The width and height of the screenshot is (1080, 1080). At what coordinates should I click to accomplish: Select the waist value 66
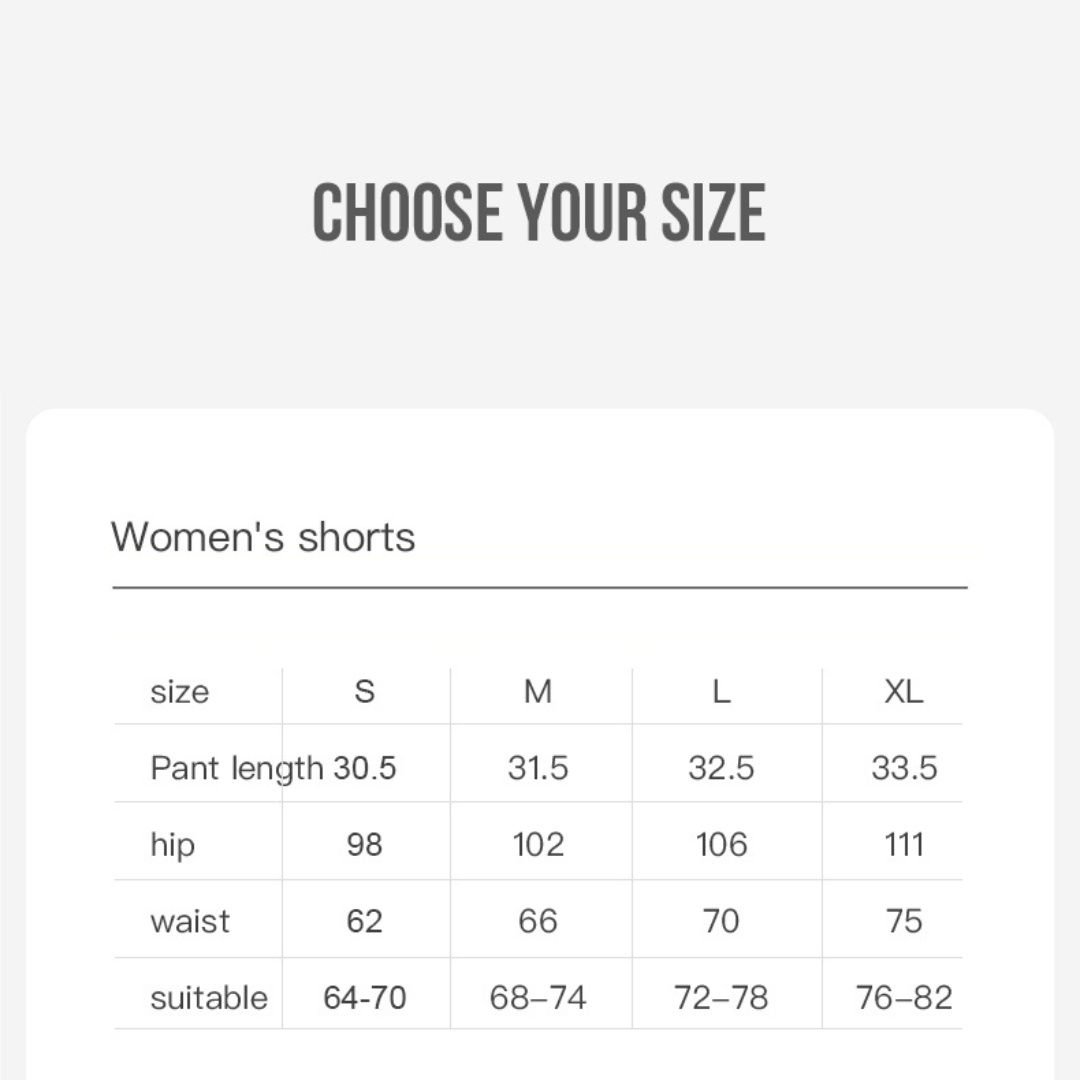pos(538,921)
